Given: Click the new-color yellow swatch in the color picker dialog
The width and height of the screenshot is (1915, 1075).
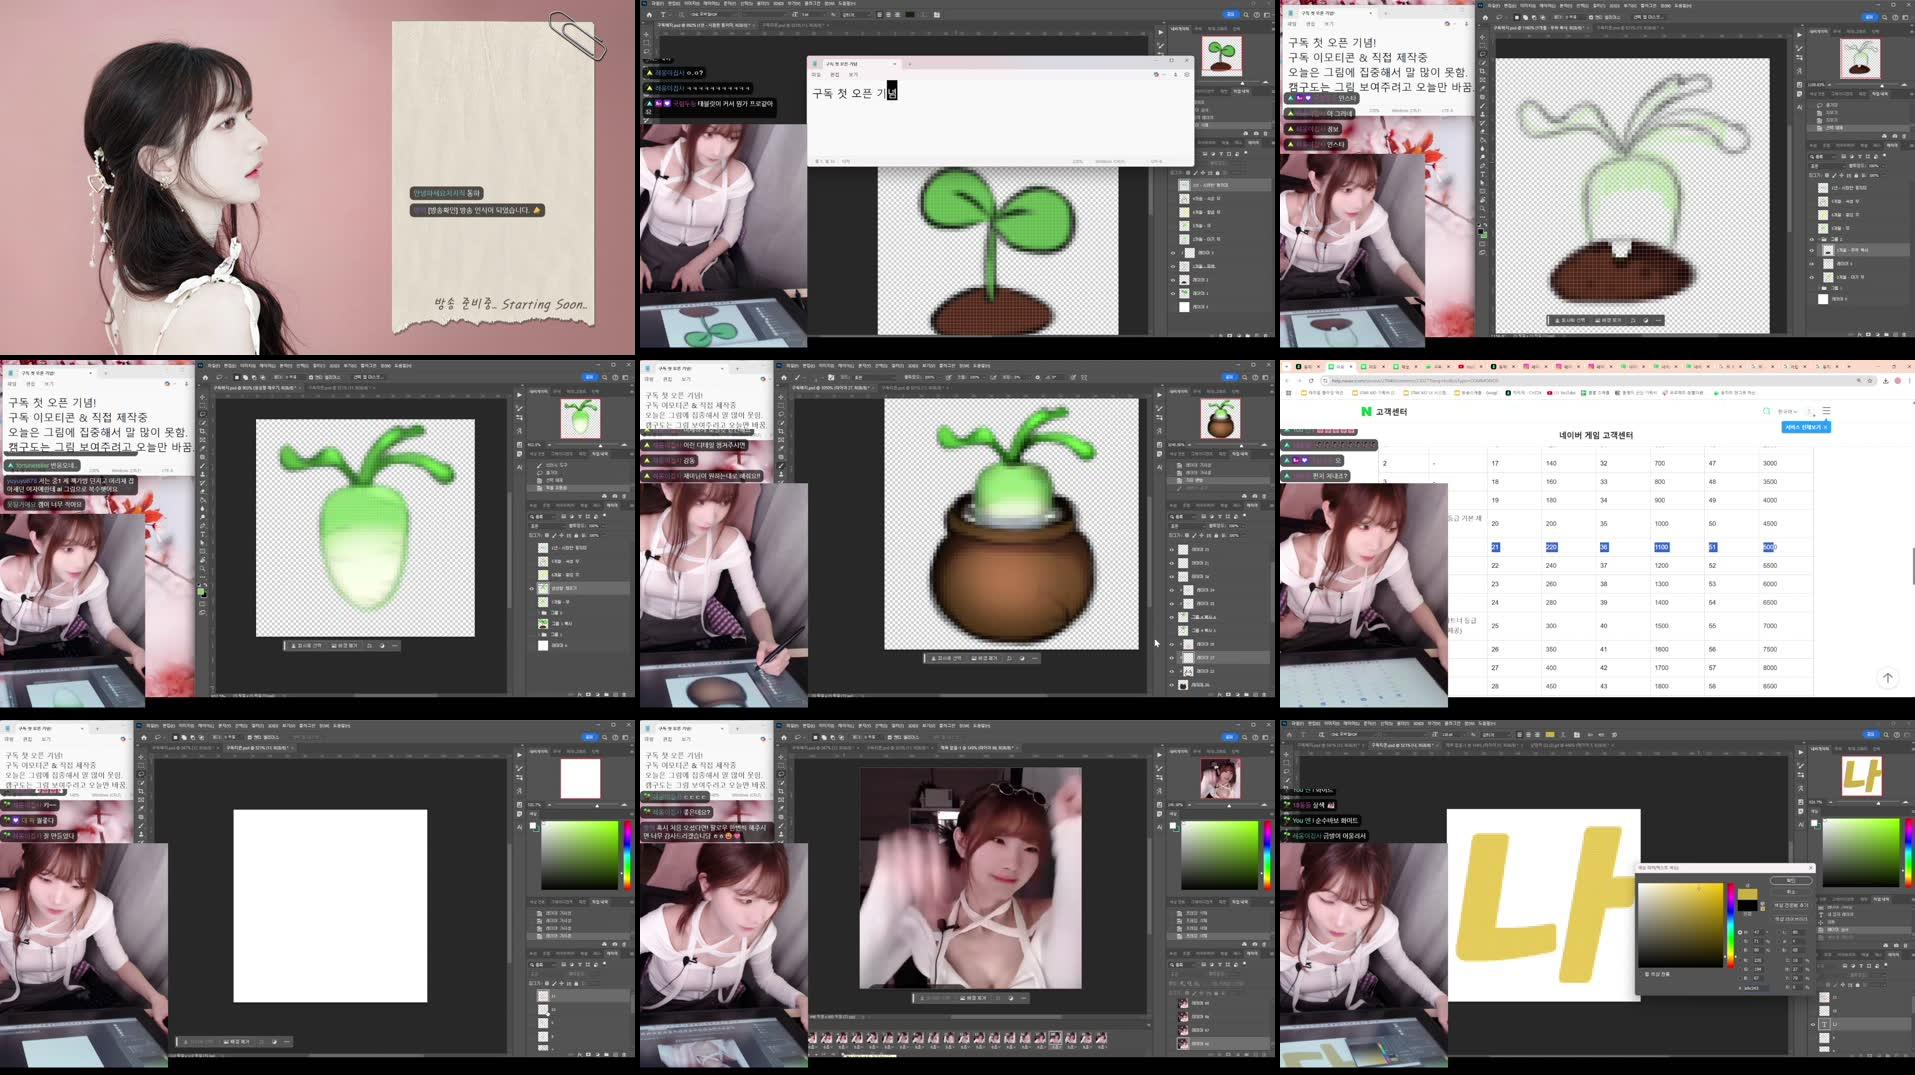Looking at the screenshot, I should coord(1747,895).
